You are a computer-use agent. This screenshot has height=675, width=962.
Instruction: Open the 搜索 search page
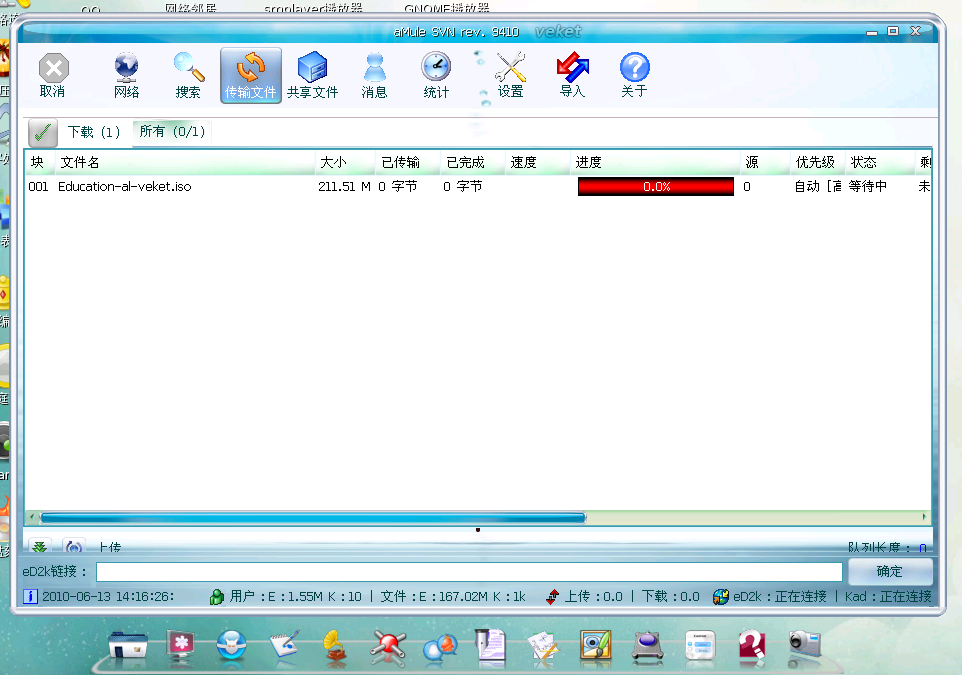click(x=188, y=76)
